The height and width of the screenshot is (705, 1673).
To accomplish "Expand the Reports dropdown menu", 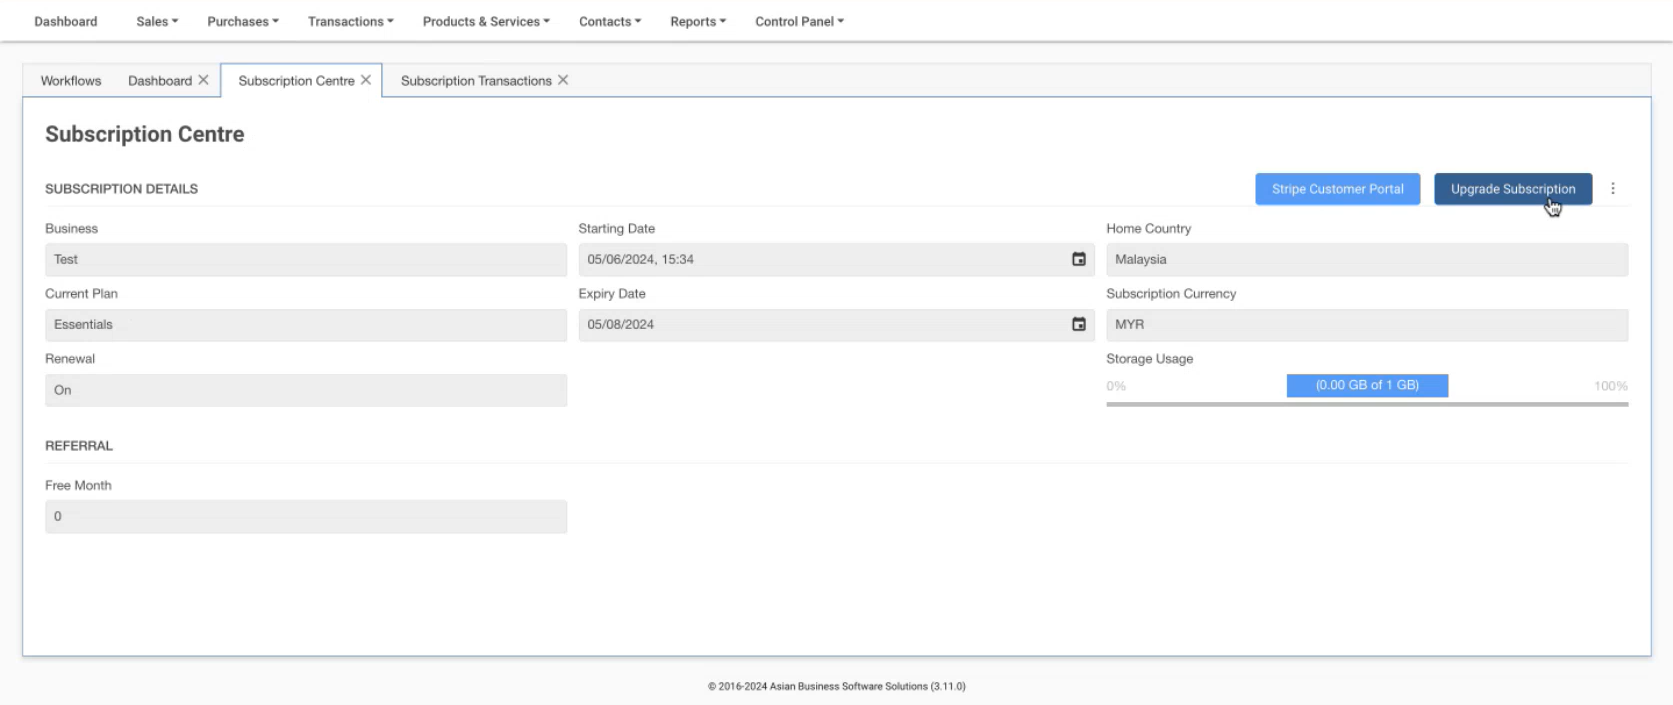I will [x=698, y=21].
